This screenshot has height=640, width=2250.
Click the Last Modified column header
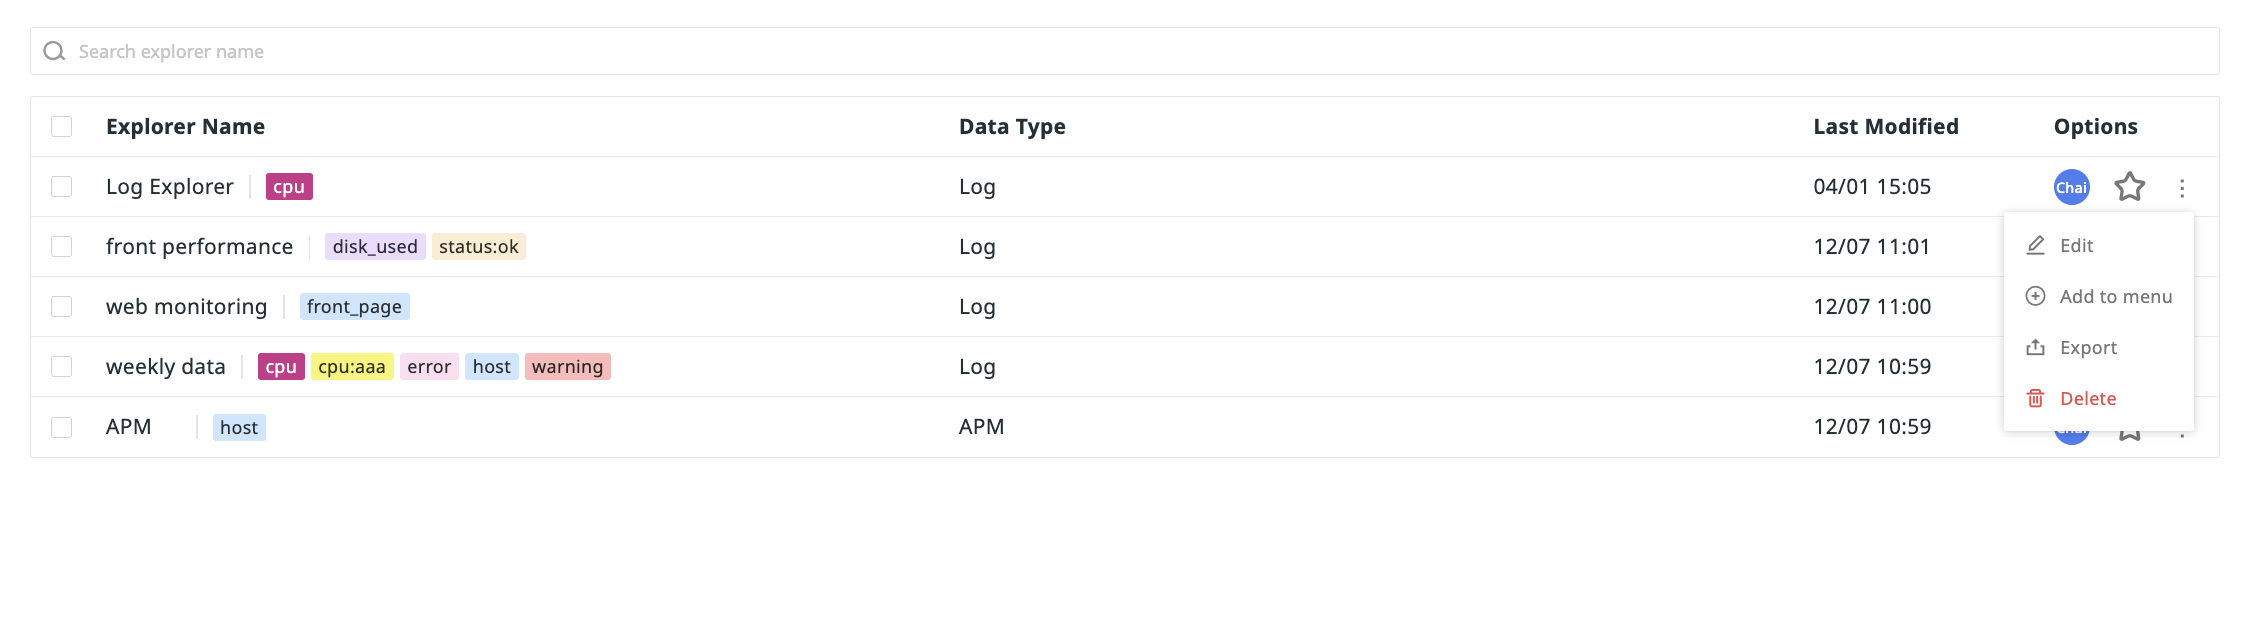tap(1886, 126)
